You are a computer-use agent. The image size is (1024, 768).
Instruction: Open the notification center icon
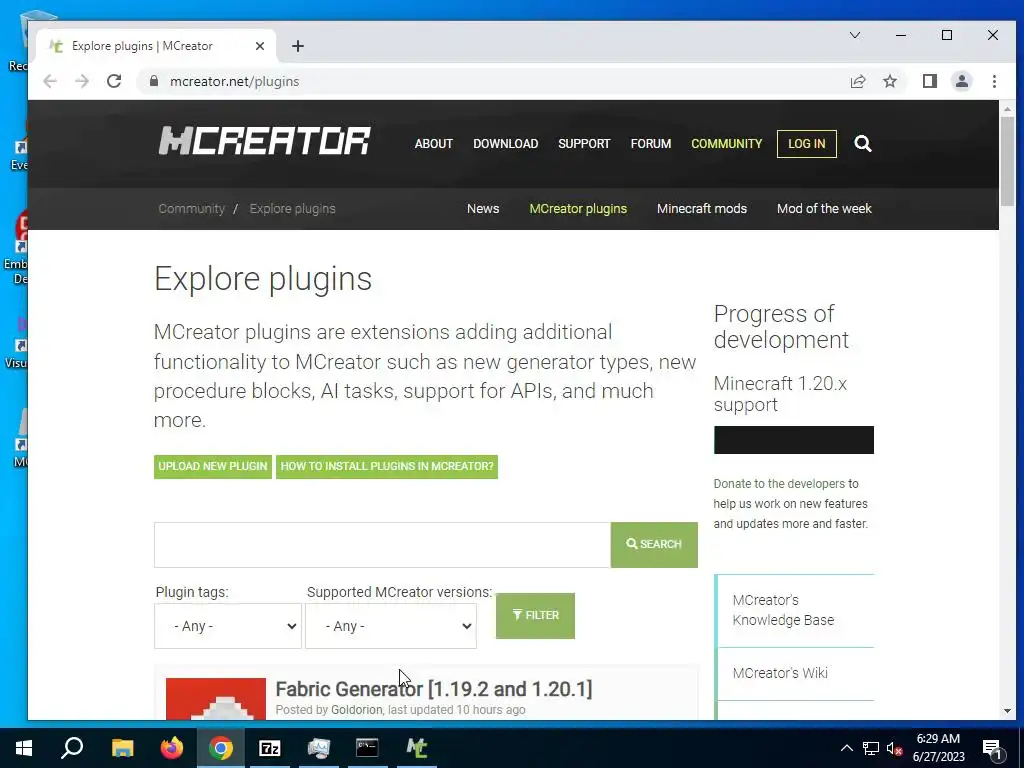point(992,748)
